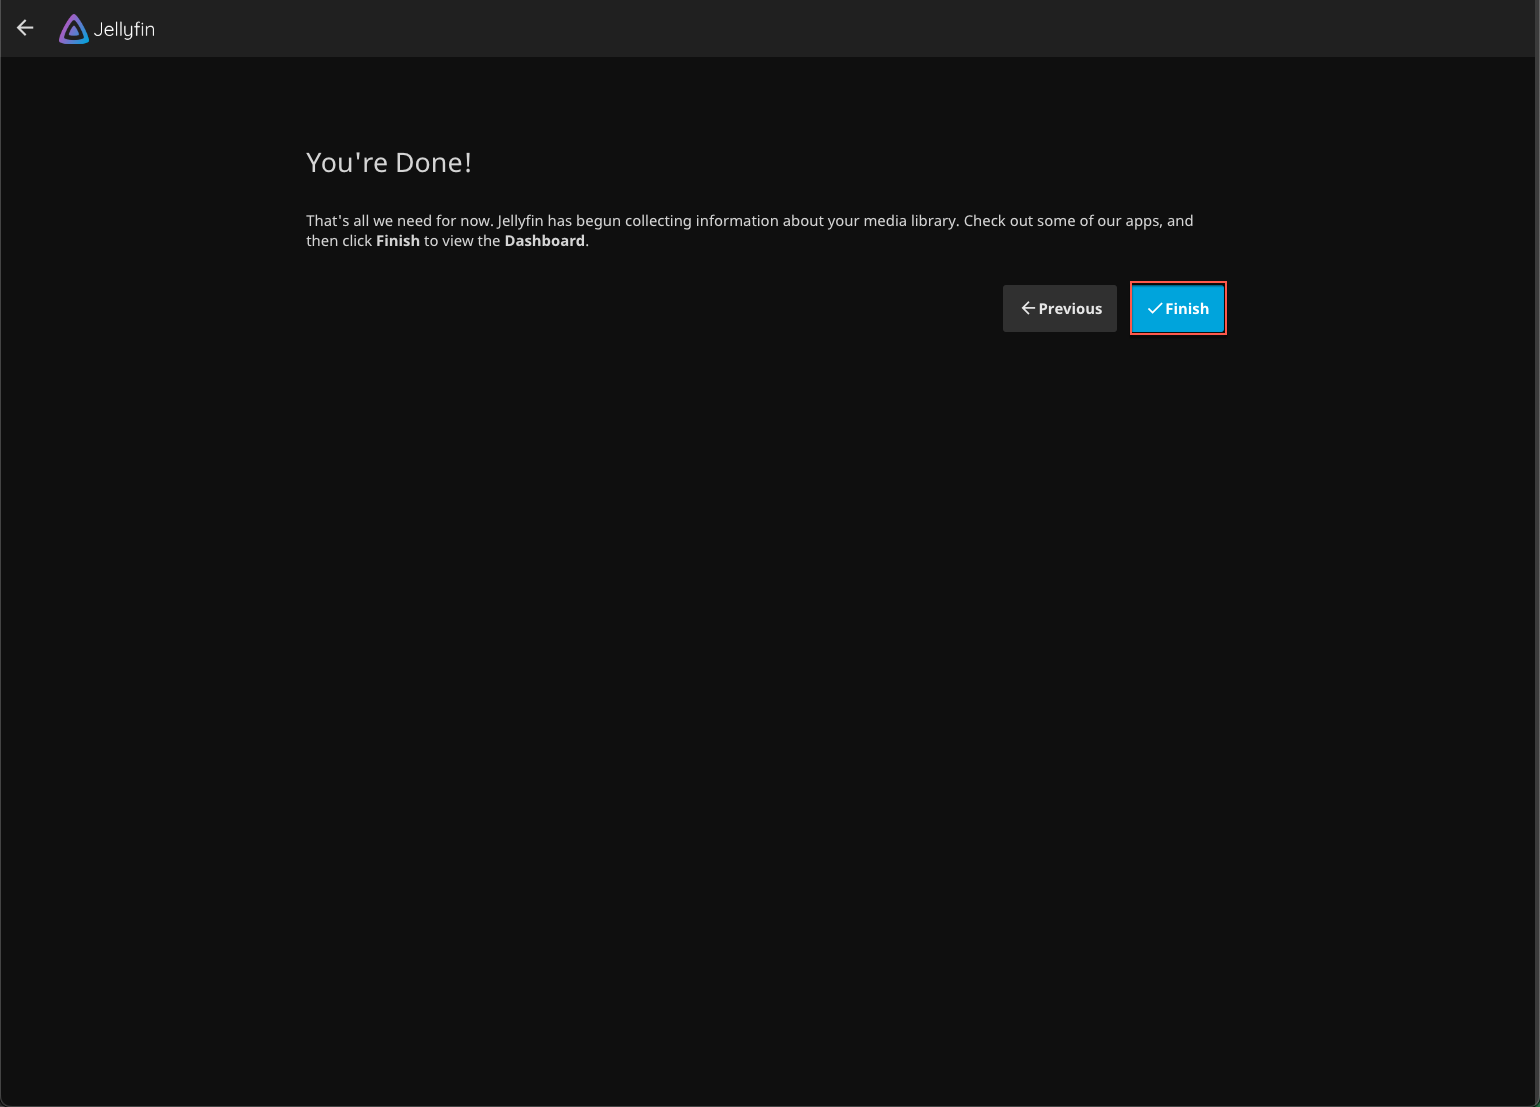1540x1107 pixels.
Task: Click the back arrow in the header
Action: click(x=25, y=28)
